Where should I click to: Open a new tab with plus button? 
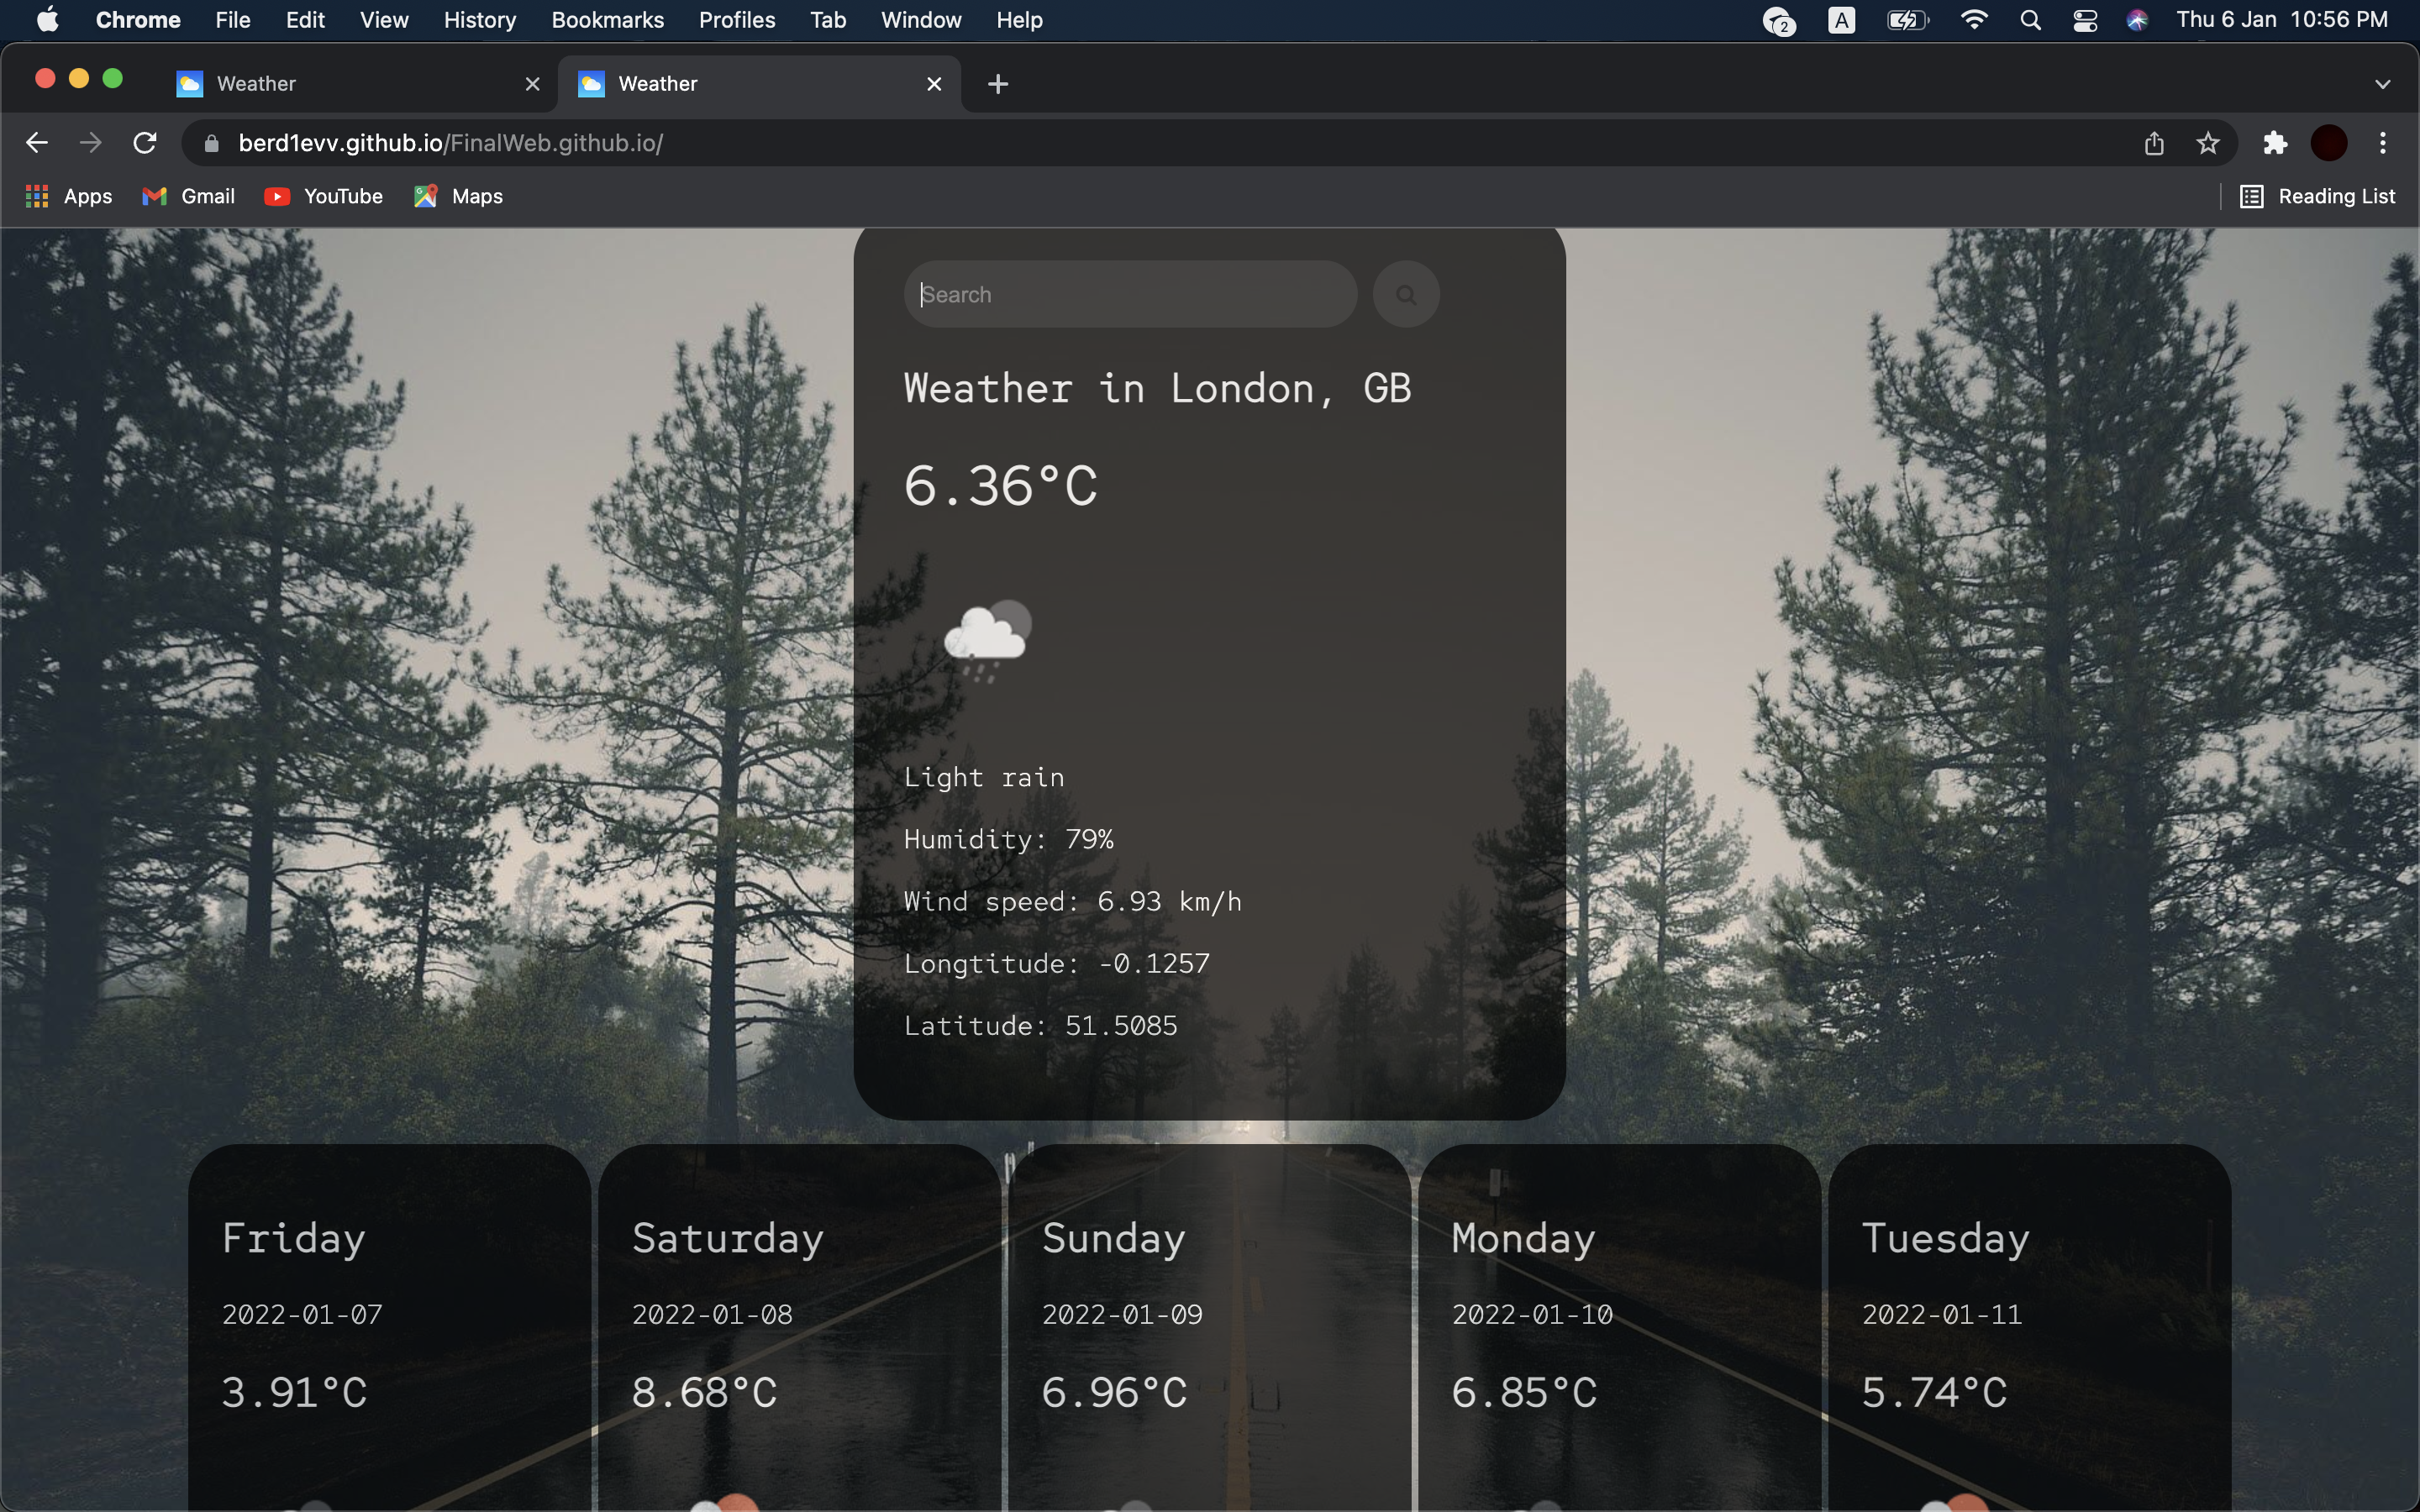tap(997, 84)
